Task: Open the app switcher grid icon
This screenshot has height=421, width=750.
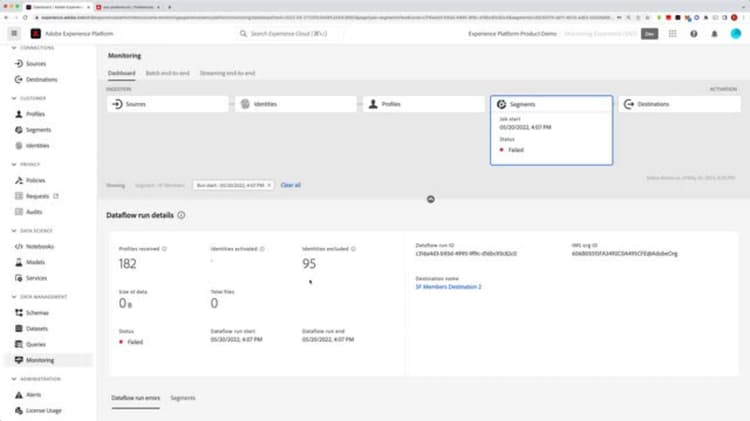Action: coord(673,33)
